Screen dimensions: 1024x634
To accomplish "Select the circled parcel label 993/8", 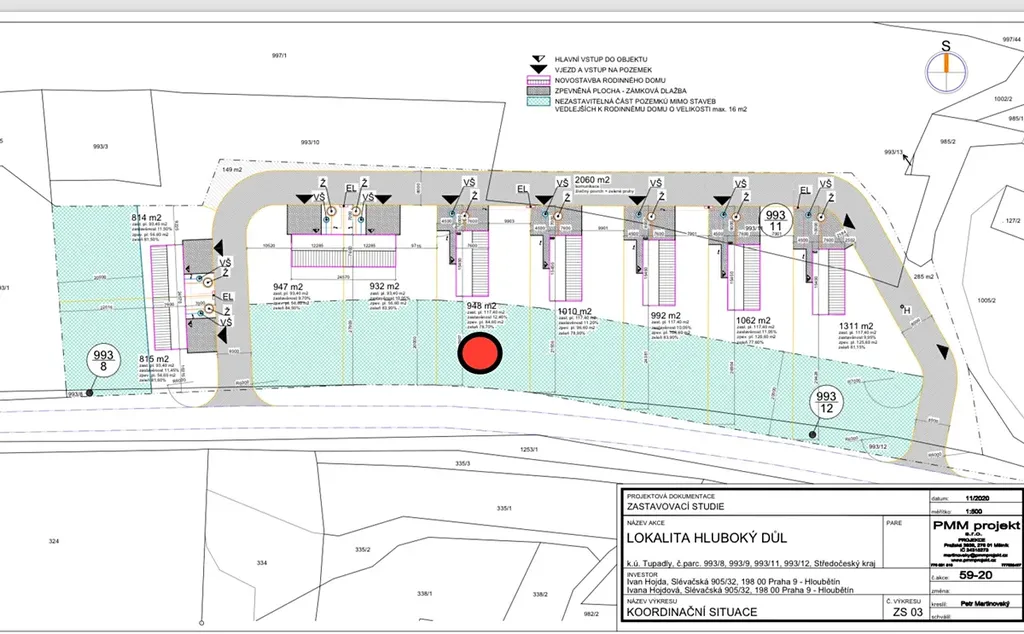I will click(105, 359).
